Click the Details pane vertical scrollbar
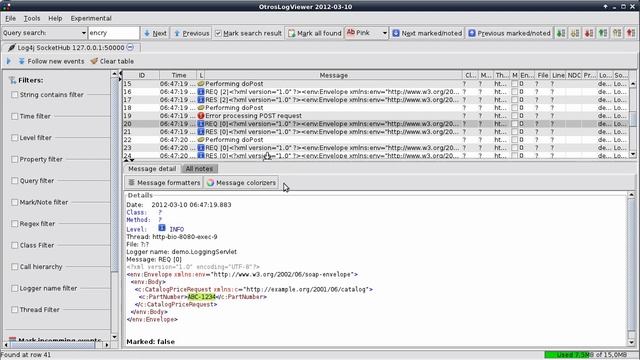The image size is (640, 360). coord(631,268)
